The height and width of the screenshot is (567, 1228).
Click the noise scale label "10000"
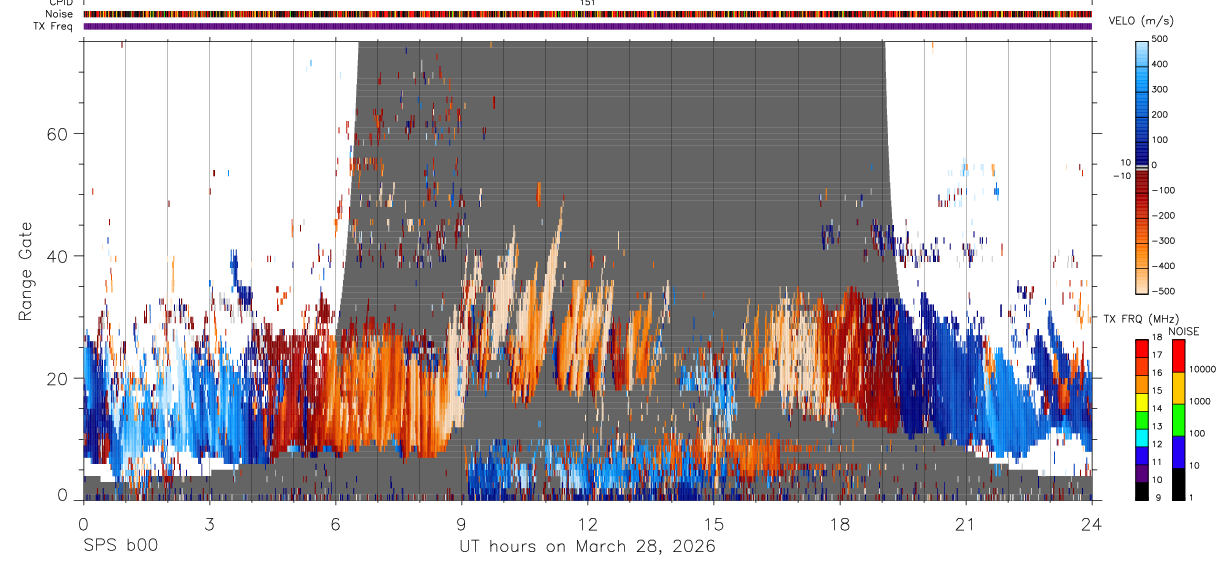1201,369
